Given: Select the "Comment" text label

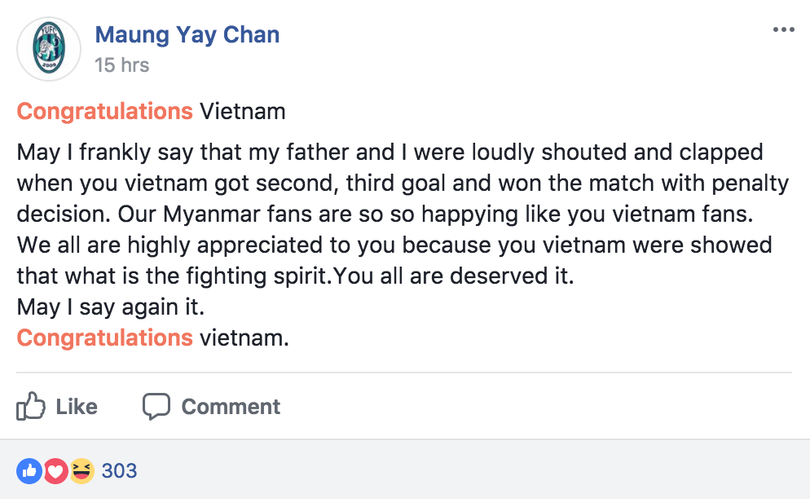Looking at the screenshot, I should pos(230,407).
